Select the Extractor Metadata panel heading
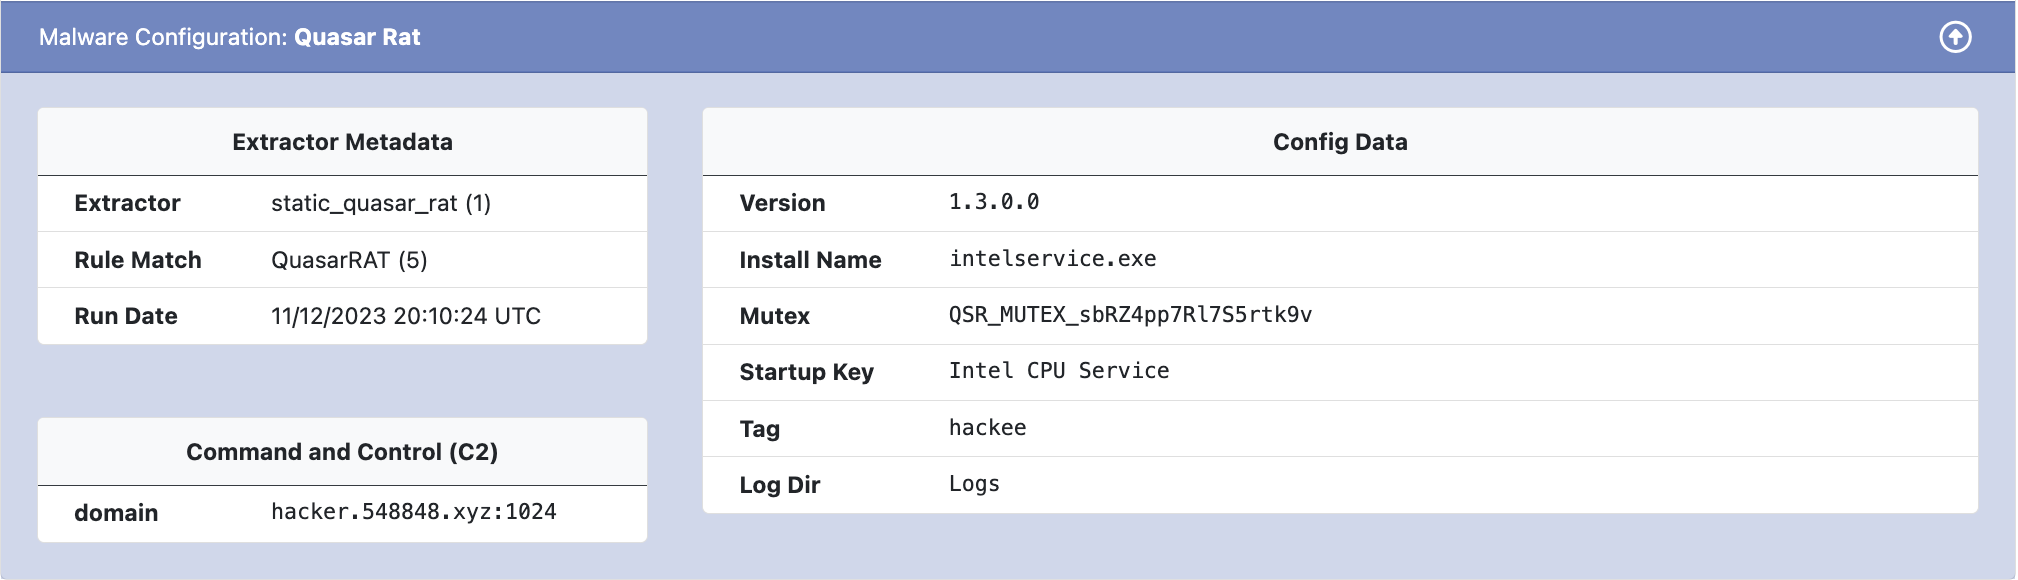The height and width of the screenshot is (580, 2018). pyautogui.click(x=342, y=142)
